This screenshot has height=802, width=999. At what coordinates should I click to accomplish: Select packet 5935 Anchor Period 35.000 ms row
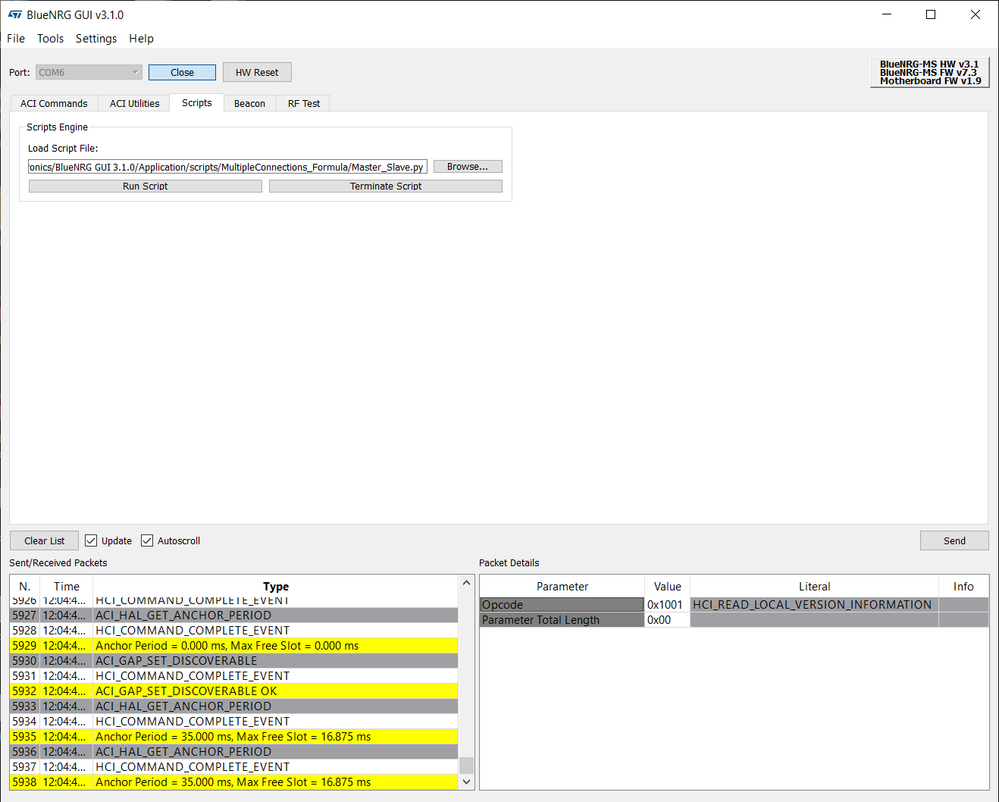(234, 736)
